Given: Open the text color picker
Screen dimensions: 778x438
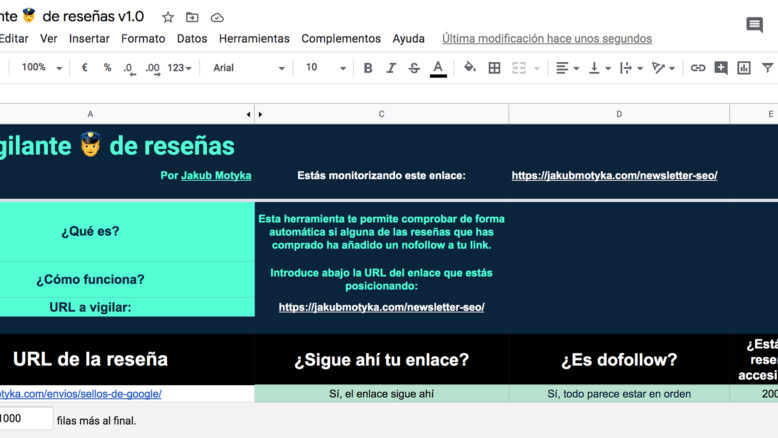Looking at the screenshot, I should coord(438,68).
